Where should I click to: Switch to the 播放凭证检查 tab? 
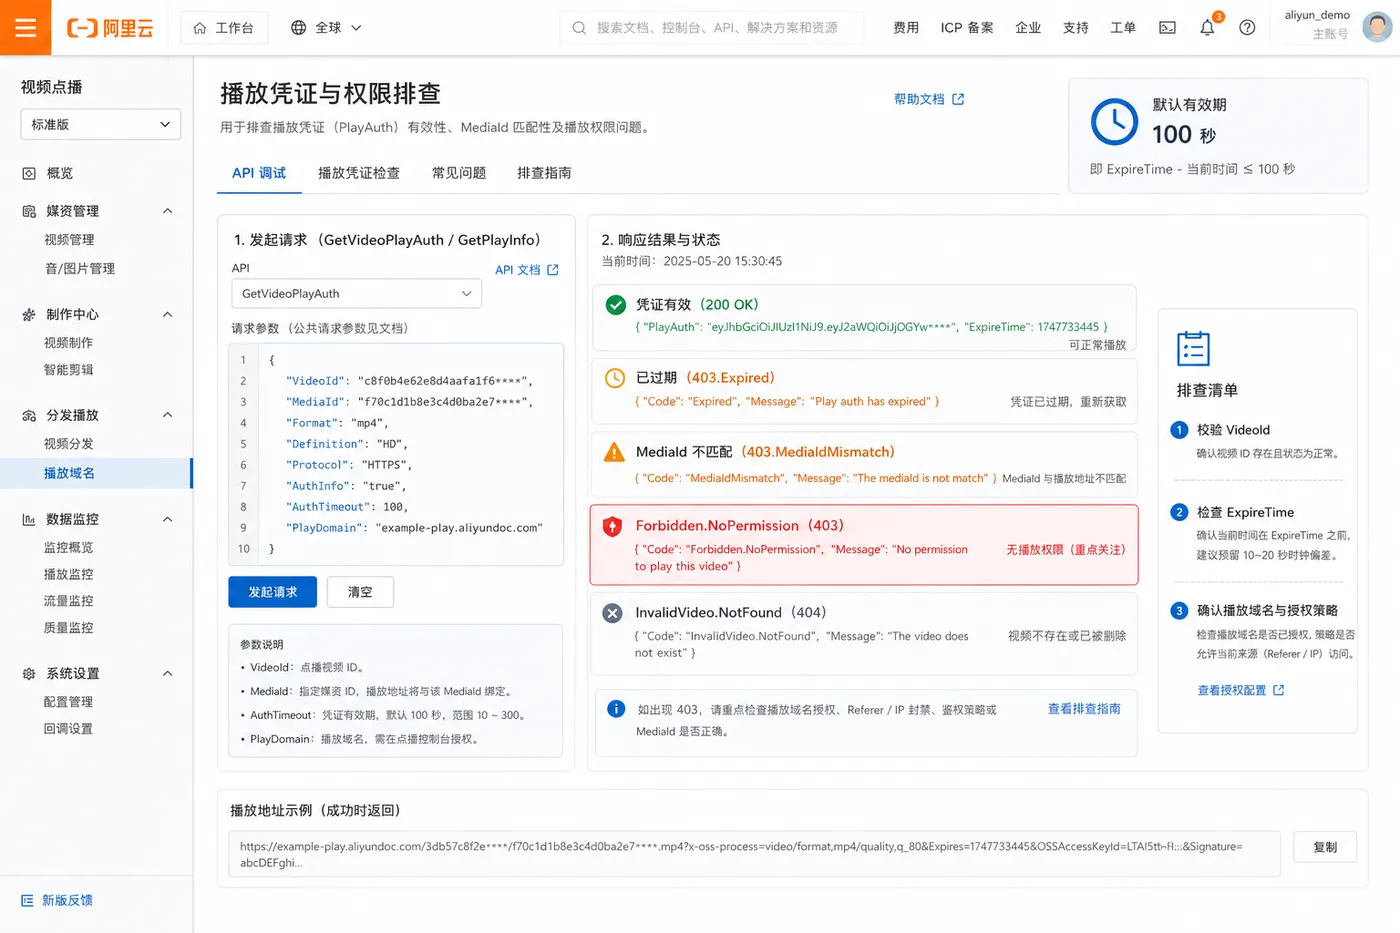click(x=359, y=173)
